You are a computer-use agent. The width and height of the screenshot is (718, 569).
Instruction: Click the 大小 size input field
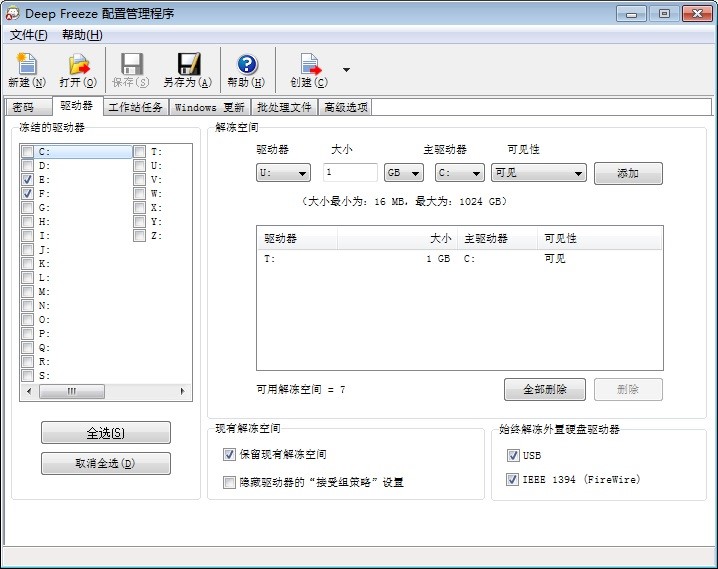pyautogui.click(x=350, y=173)
